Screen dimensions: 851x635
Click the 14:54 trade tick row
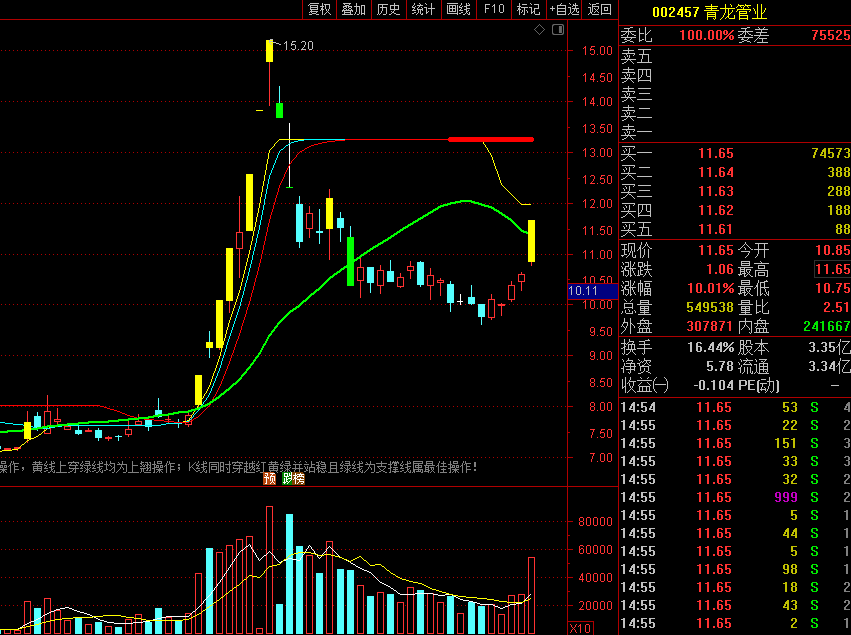(735, 407)
